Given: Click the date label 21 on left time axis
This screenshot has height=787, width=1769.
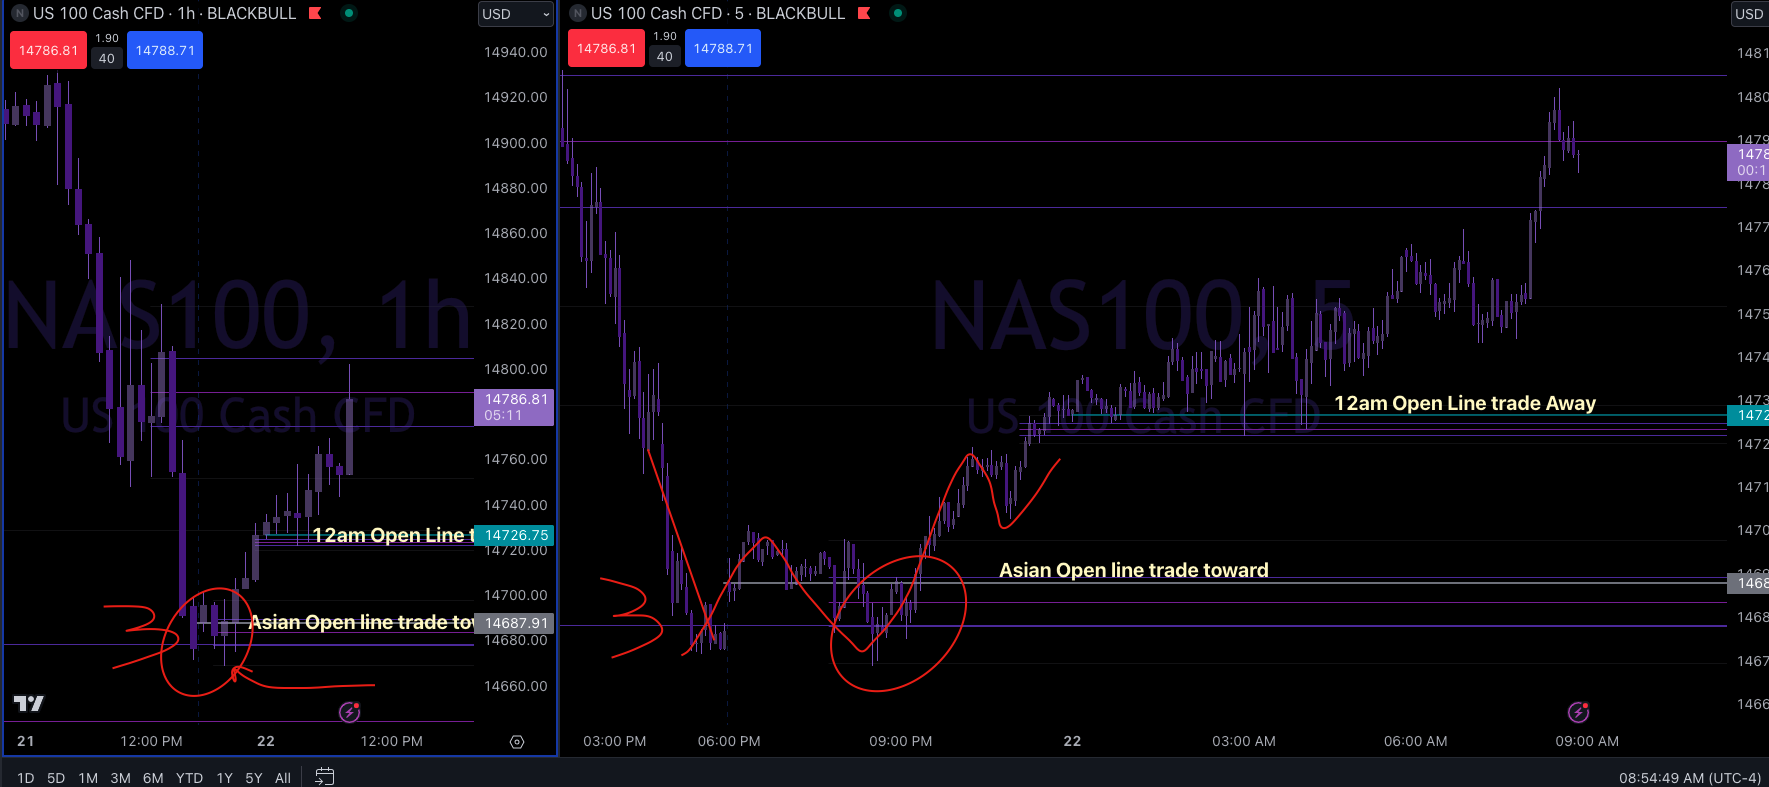Looking at the screenshot, I should coord(26,741).
